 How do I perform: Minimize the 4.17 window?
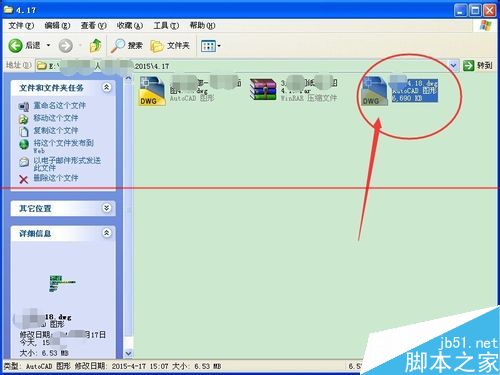pos(460,11)
